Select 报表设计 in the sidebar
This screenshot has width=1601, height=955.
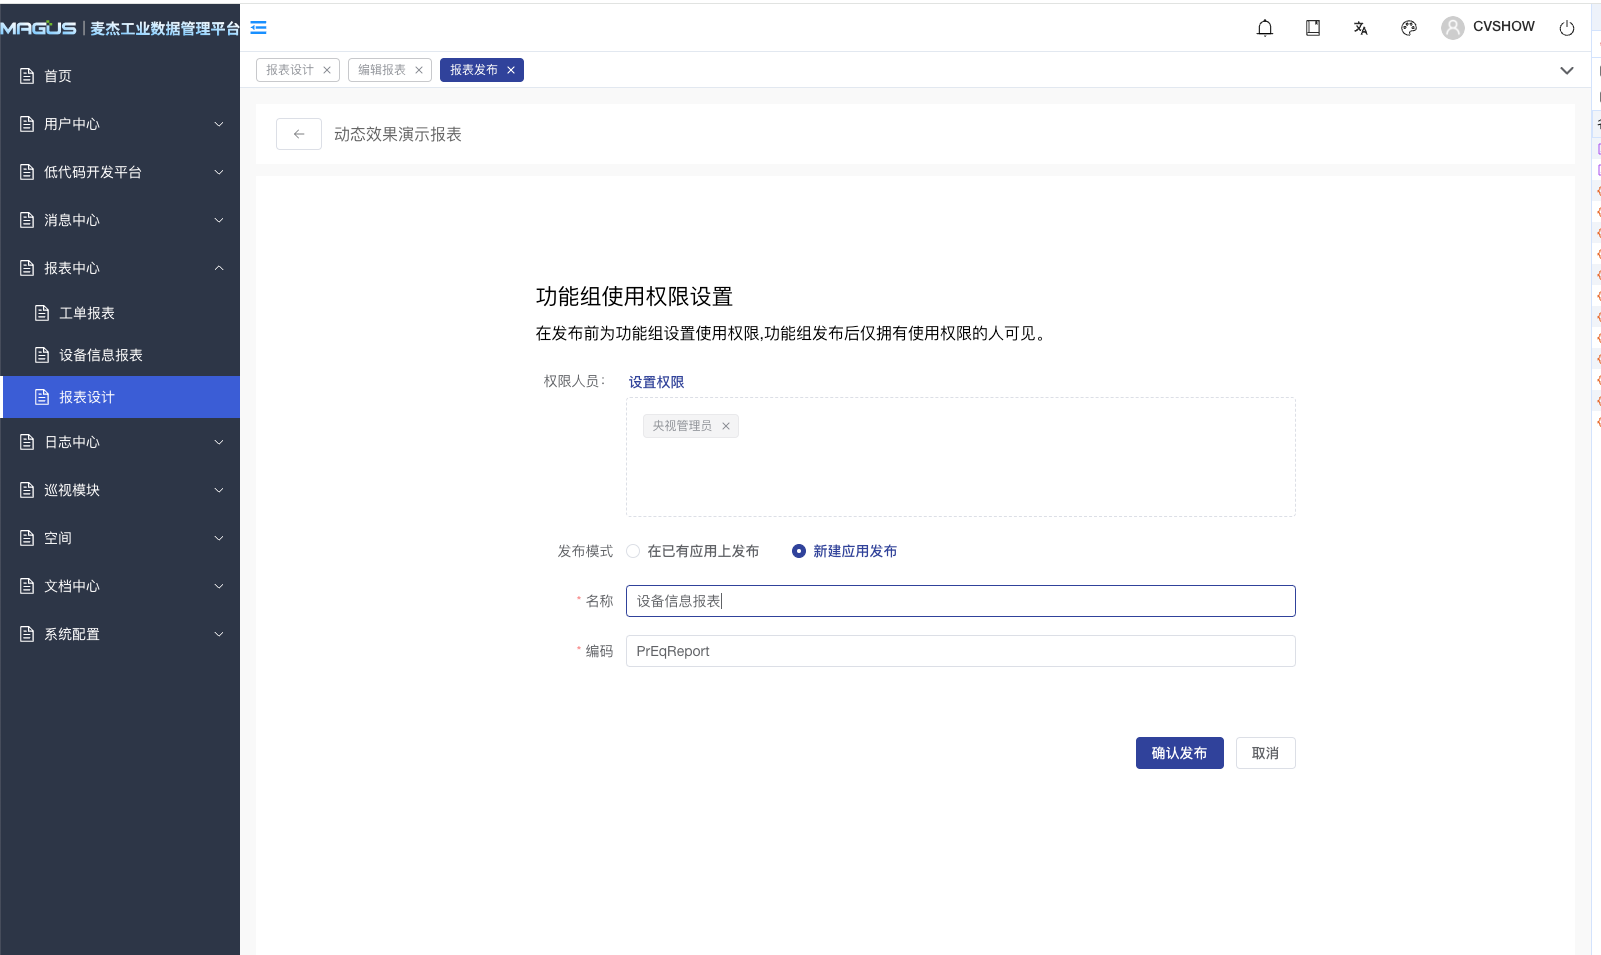coord(120,397)
